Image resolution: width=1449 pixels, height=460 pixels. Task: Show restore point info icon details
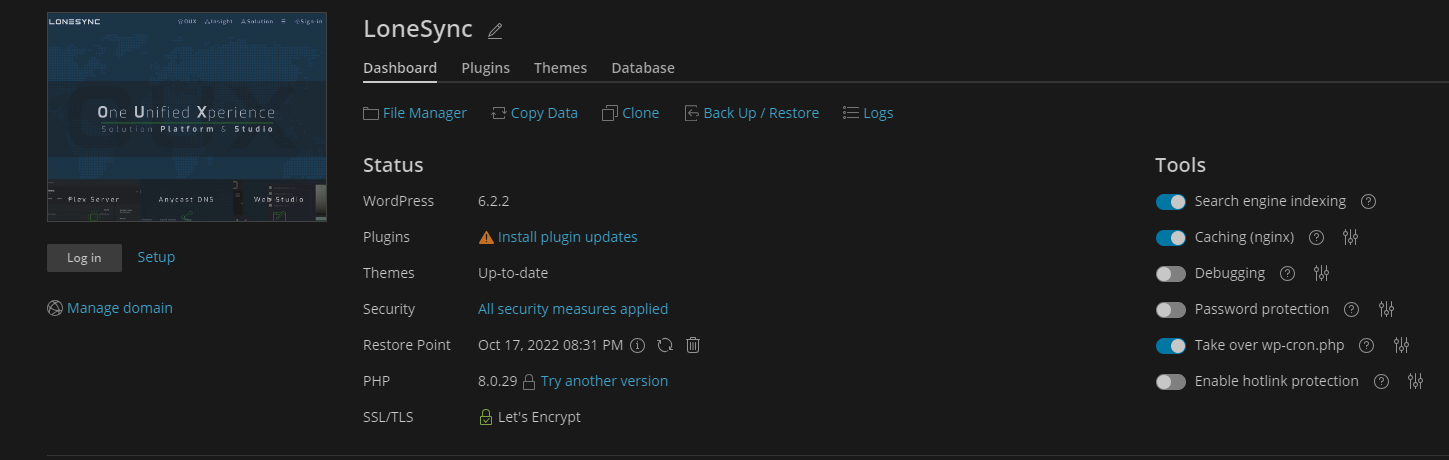click(x=638, y=345)
